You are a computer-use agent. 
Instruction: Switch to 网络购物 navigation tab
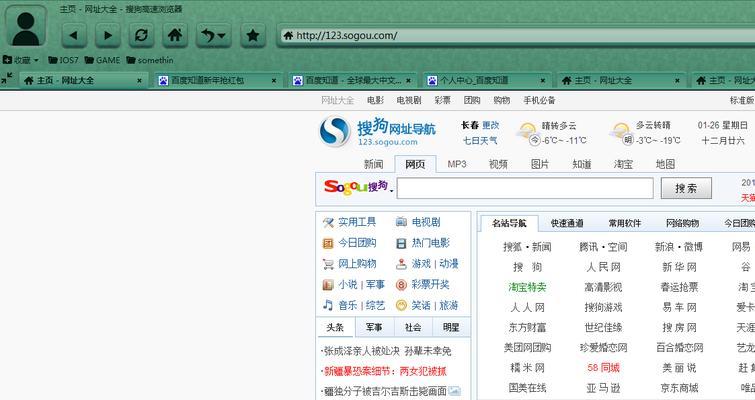click(683, 223)
